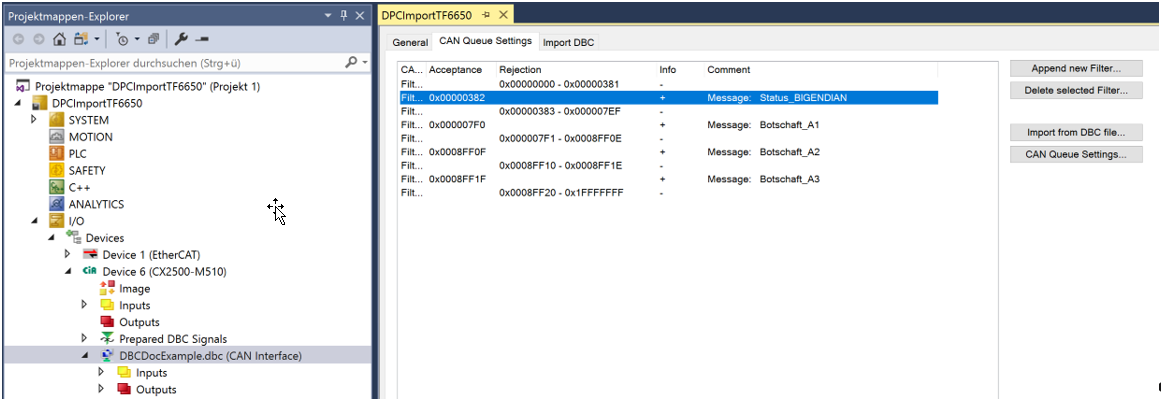Click the CAN Queue Settings... button
The image size is (1161, 411).
coord(1076,155)
